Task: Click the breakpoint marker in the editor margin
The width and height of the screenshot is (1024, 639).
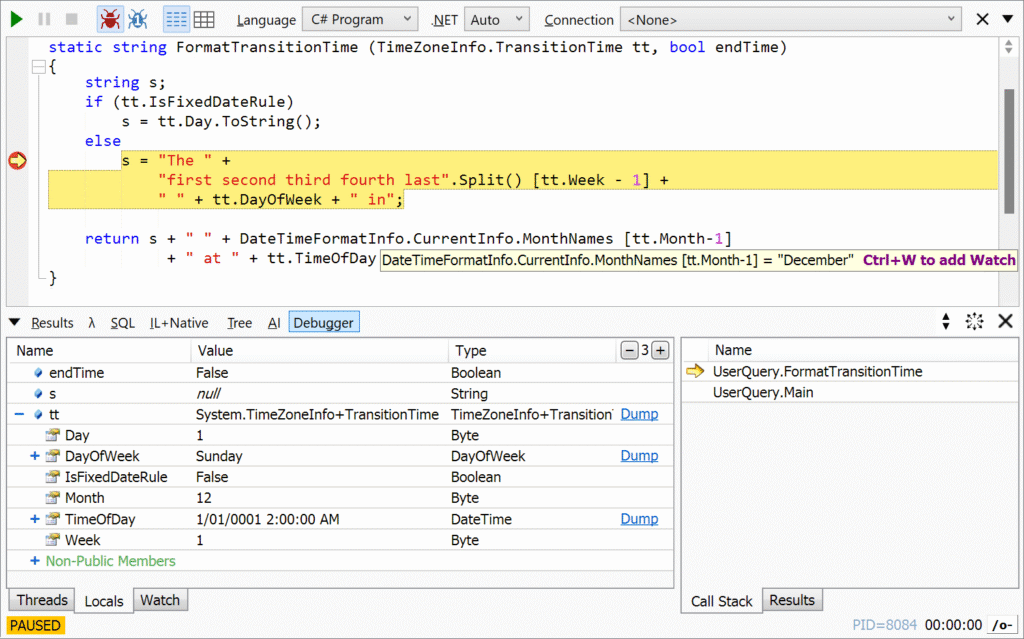Action: pyautogui.click(x=17, y=160)
